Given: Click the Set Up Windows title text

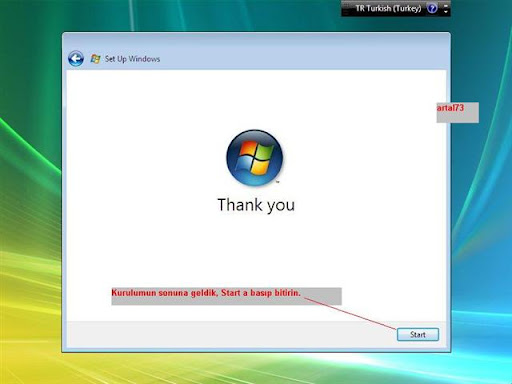Looking at the screenshot, I should tap(132, 59).
